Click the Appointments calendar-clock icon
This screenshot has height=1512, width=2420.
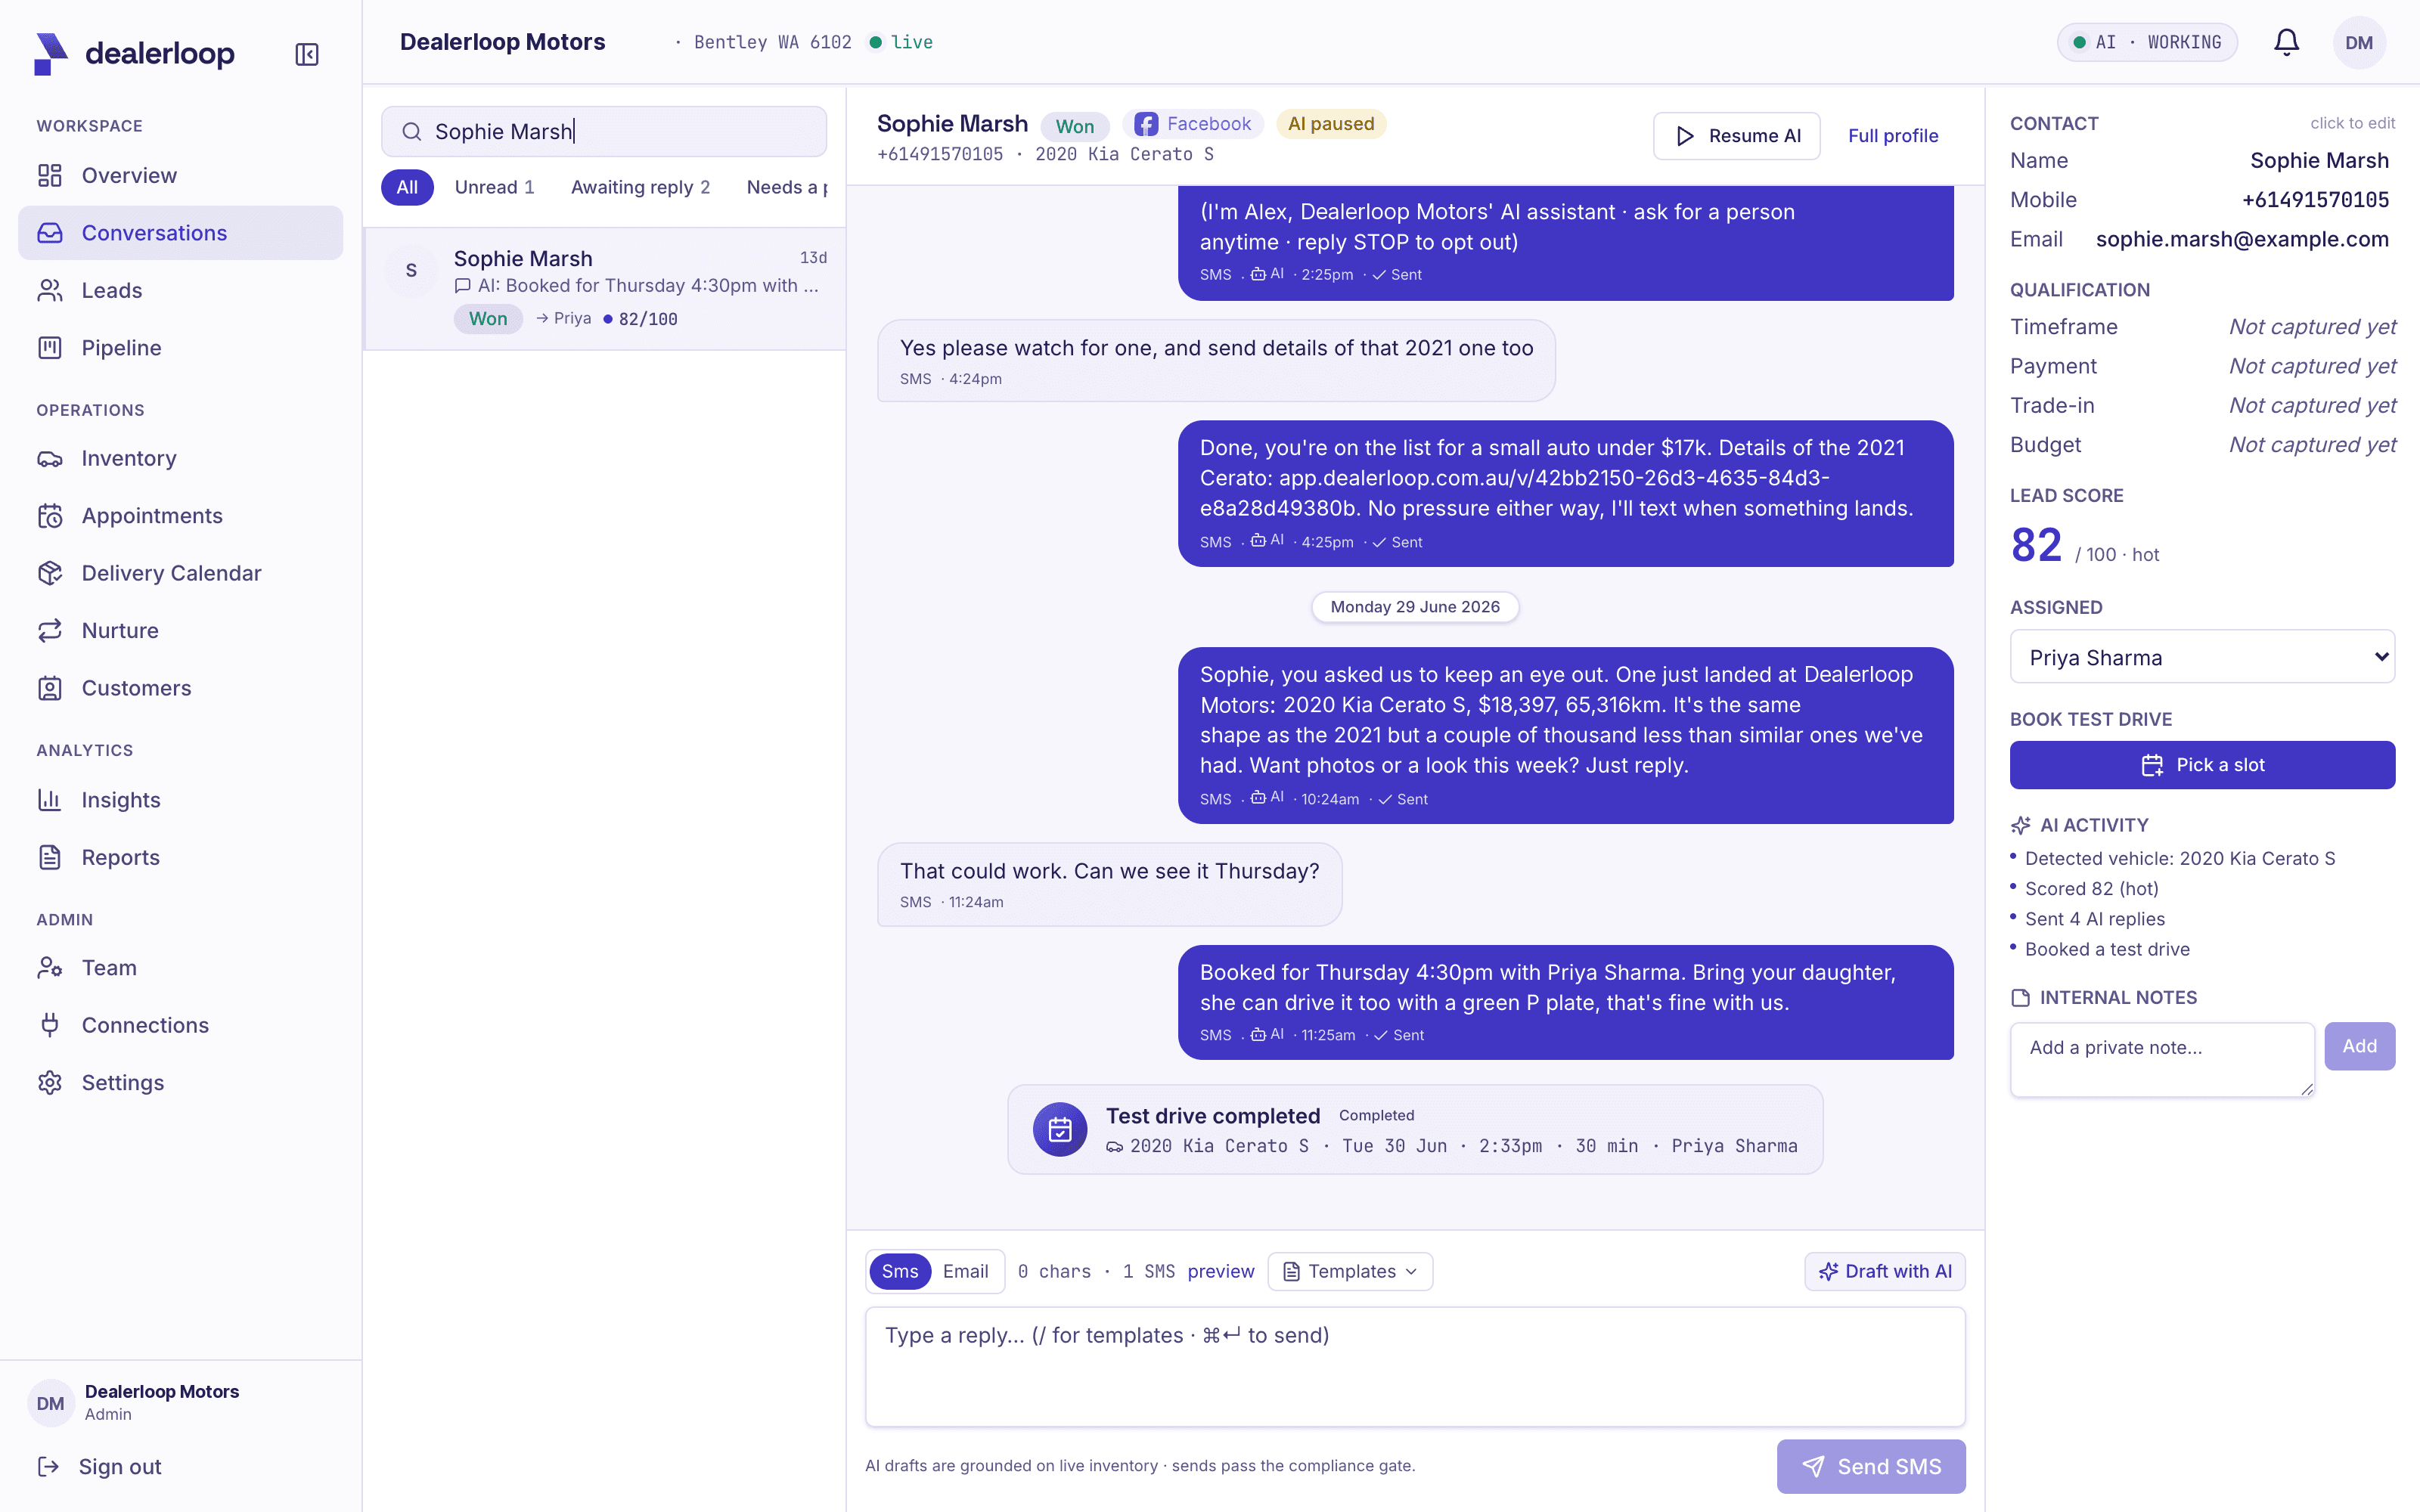50,516
